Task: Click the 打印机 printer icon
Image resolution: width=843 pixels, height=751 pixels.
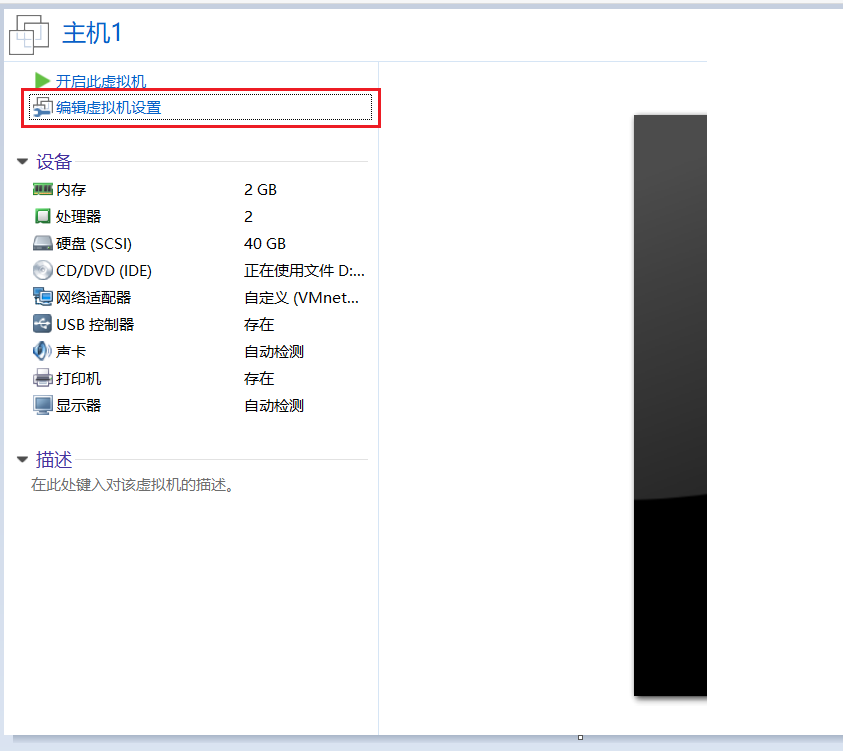Action: tap(43, 378)
